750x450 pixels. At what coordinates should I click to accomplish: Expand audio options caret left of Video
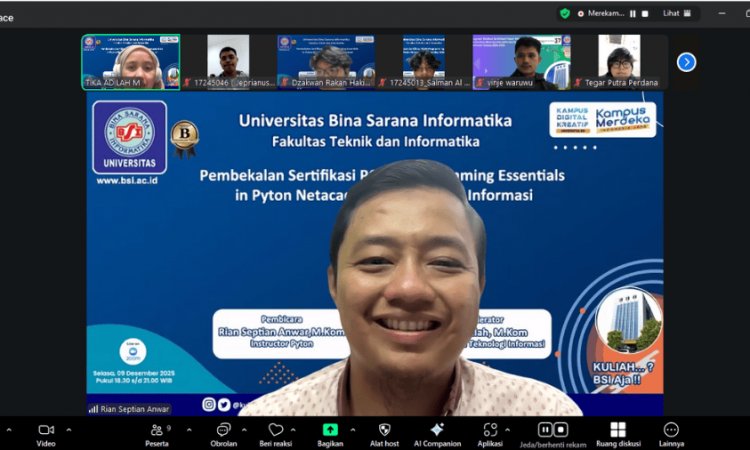(8, 430)
